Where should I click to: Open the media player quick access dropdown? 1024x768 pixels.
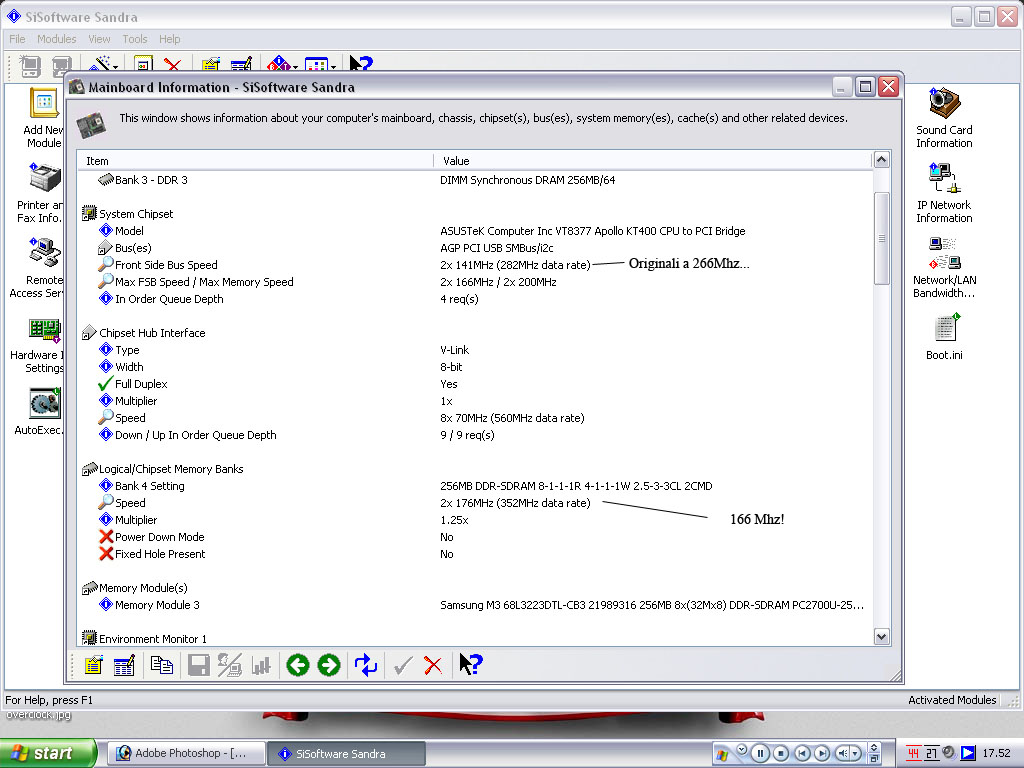(741, 750)
